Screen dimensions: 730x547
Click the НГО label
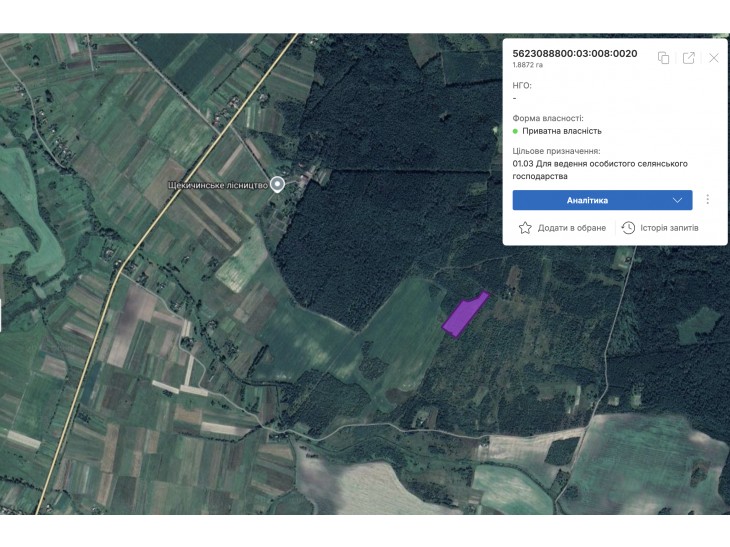point(522,86)
